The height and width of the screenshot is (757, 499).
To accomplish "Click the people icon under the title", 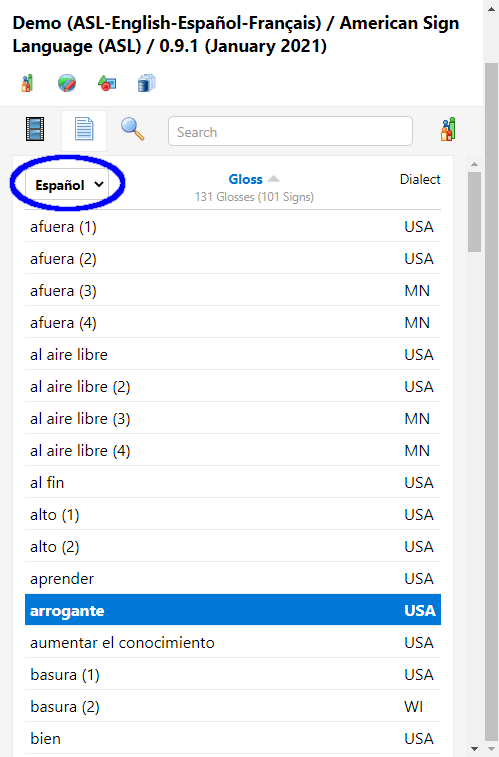I will (x=27, y=83).
